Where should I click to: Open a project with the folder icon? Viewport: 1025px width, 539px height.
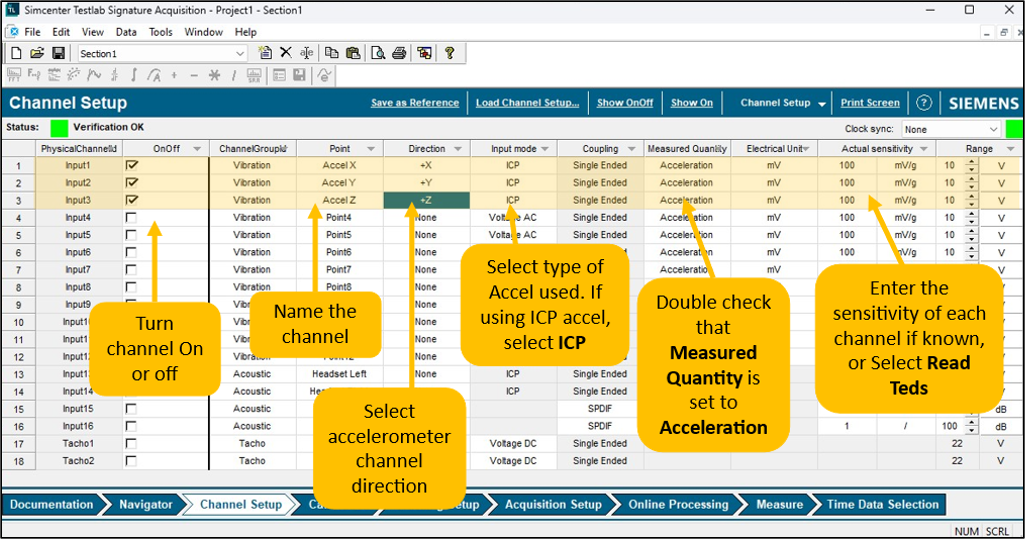37,54
